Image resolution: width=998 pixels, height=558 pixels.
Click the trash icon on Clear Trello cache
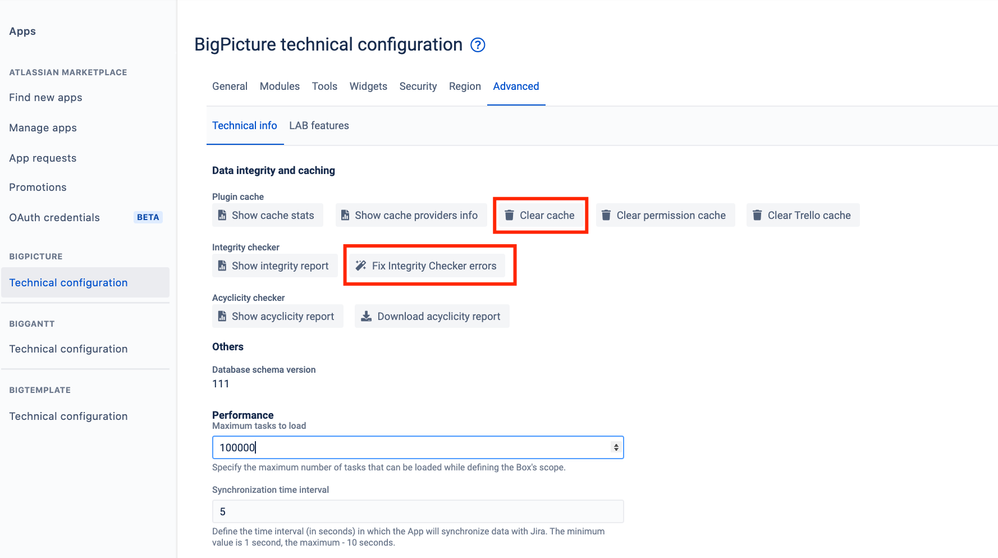[757, 215]
